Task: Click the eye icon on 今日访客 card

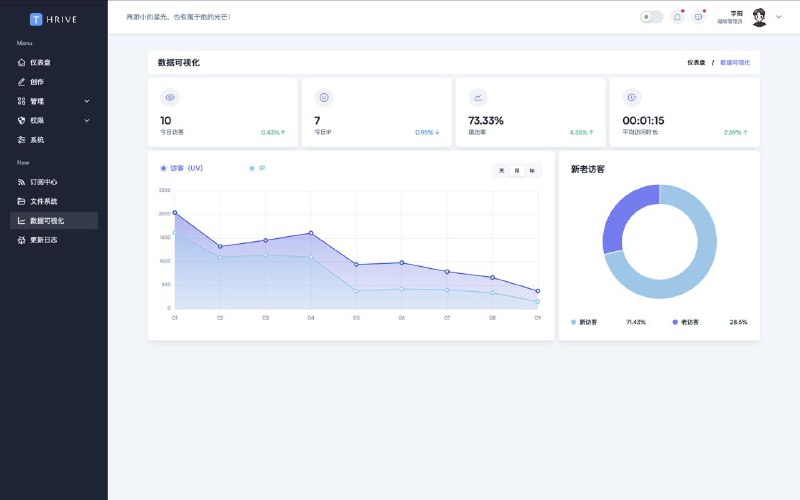Action: 170,97
